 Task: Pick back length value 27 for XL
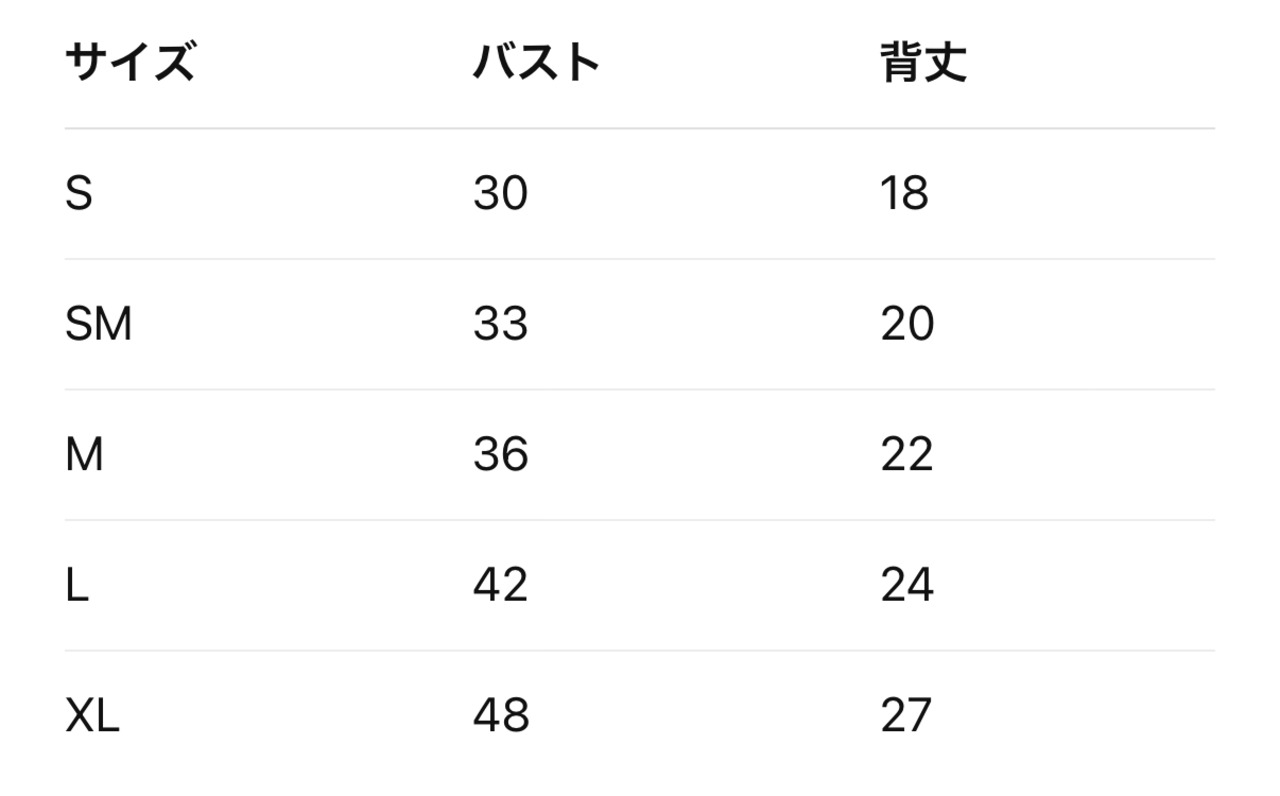[906, 716]
